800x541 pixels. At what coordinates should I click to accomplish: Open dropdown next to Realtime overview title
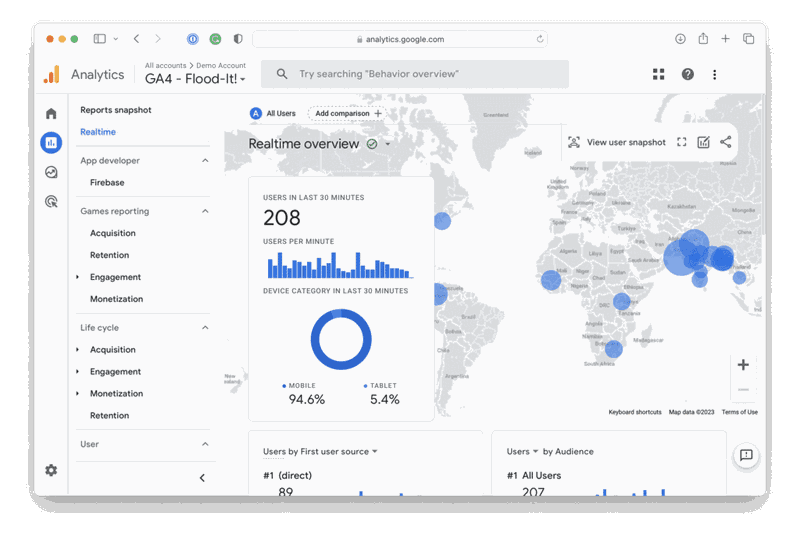(388, 144)
